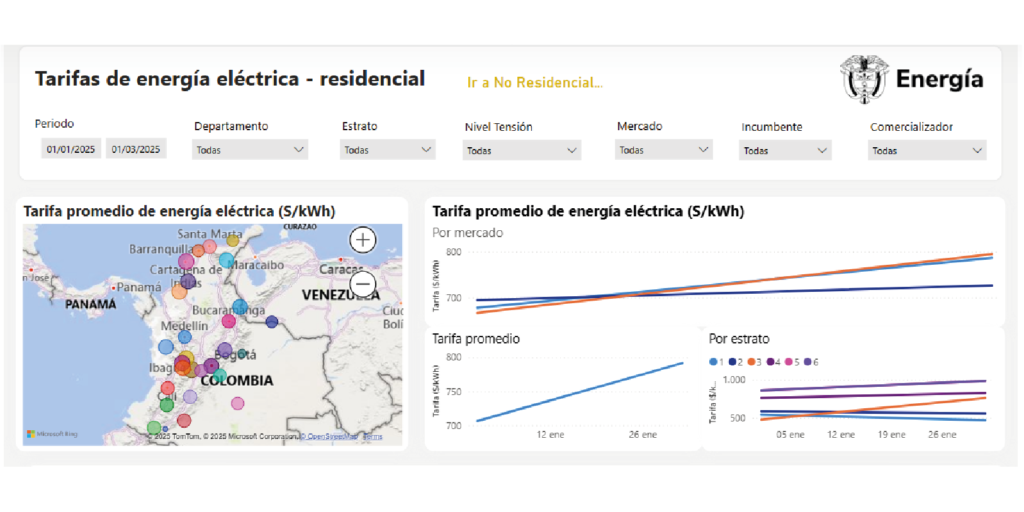Screen dimensions: 1024x512
Task: Click the Colombia coat of arms logo
Action: 863,79
